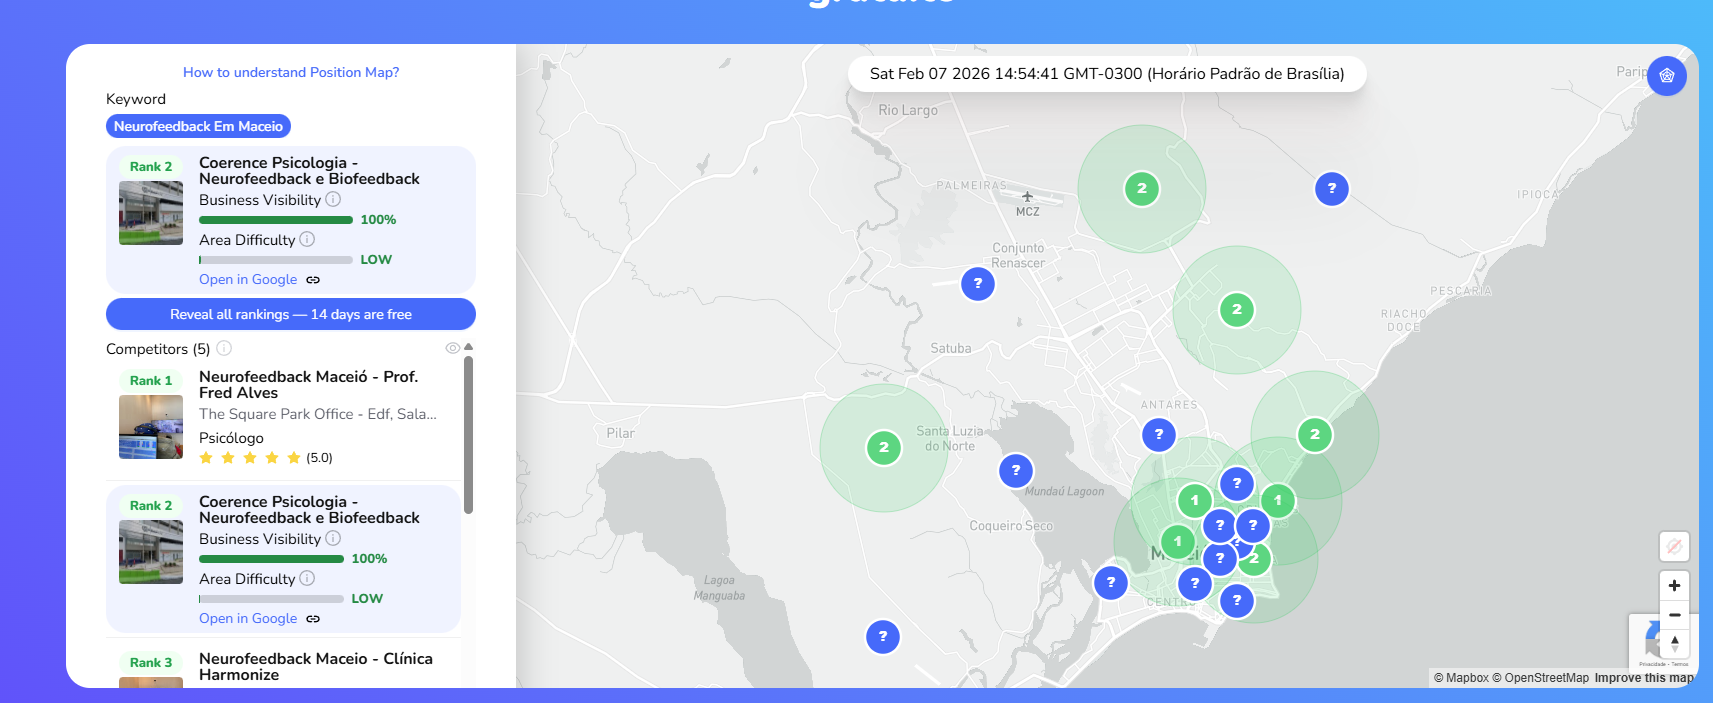
Task: Reset map bearing with the compass arrow button
Action: point(1674,644)
